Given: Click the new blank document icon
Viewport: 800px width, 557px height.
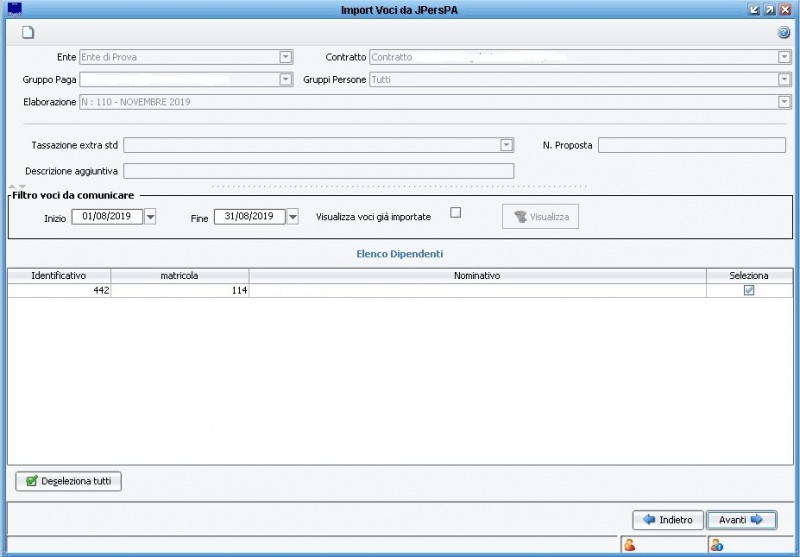Looking at the screenshot, I should tap(14, 32).
